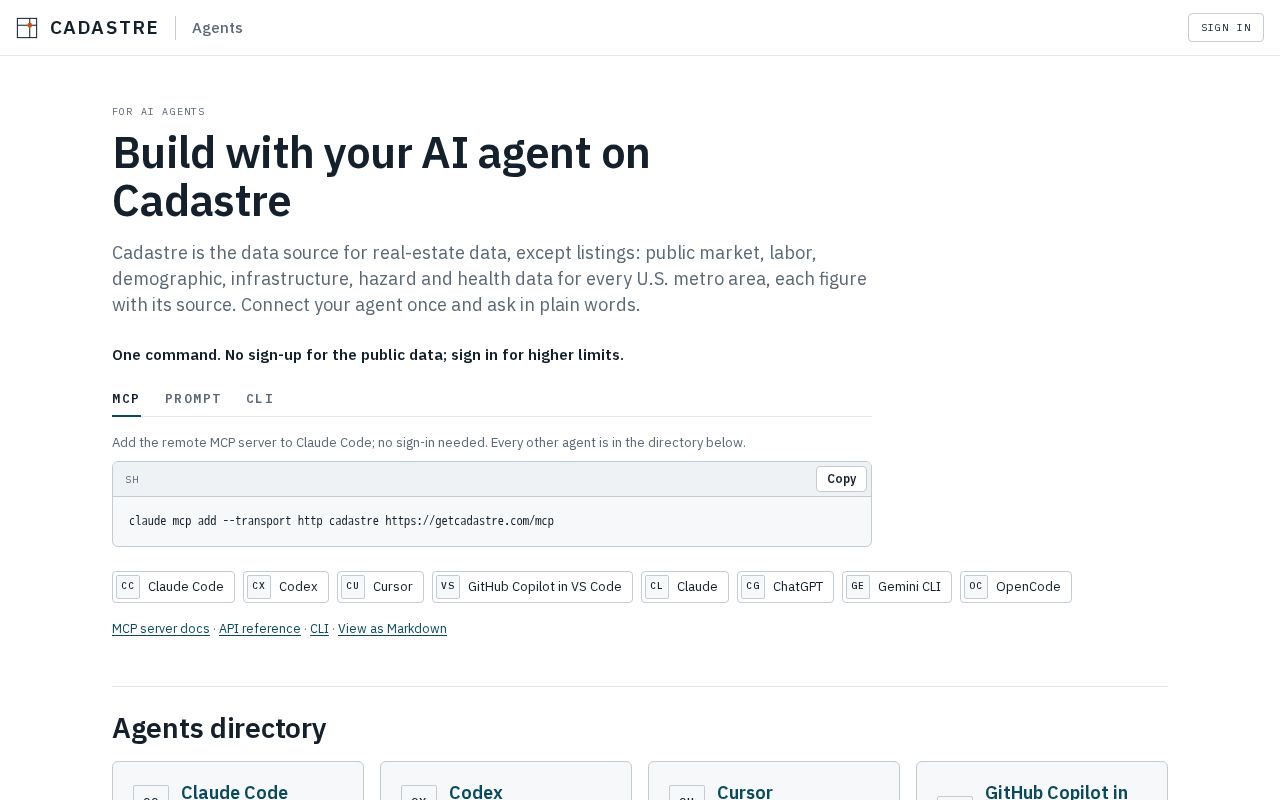Copy the claude mcp add command
The image size is (1280, 800).
[x=841, y=479]
